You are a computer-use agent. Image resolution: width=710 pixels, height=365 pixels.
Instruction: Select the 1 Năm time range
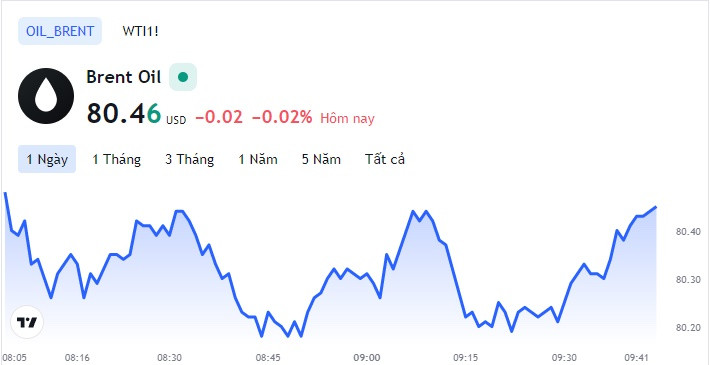(258, 159)
